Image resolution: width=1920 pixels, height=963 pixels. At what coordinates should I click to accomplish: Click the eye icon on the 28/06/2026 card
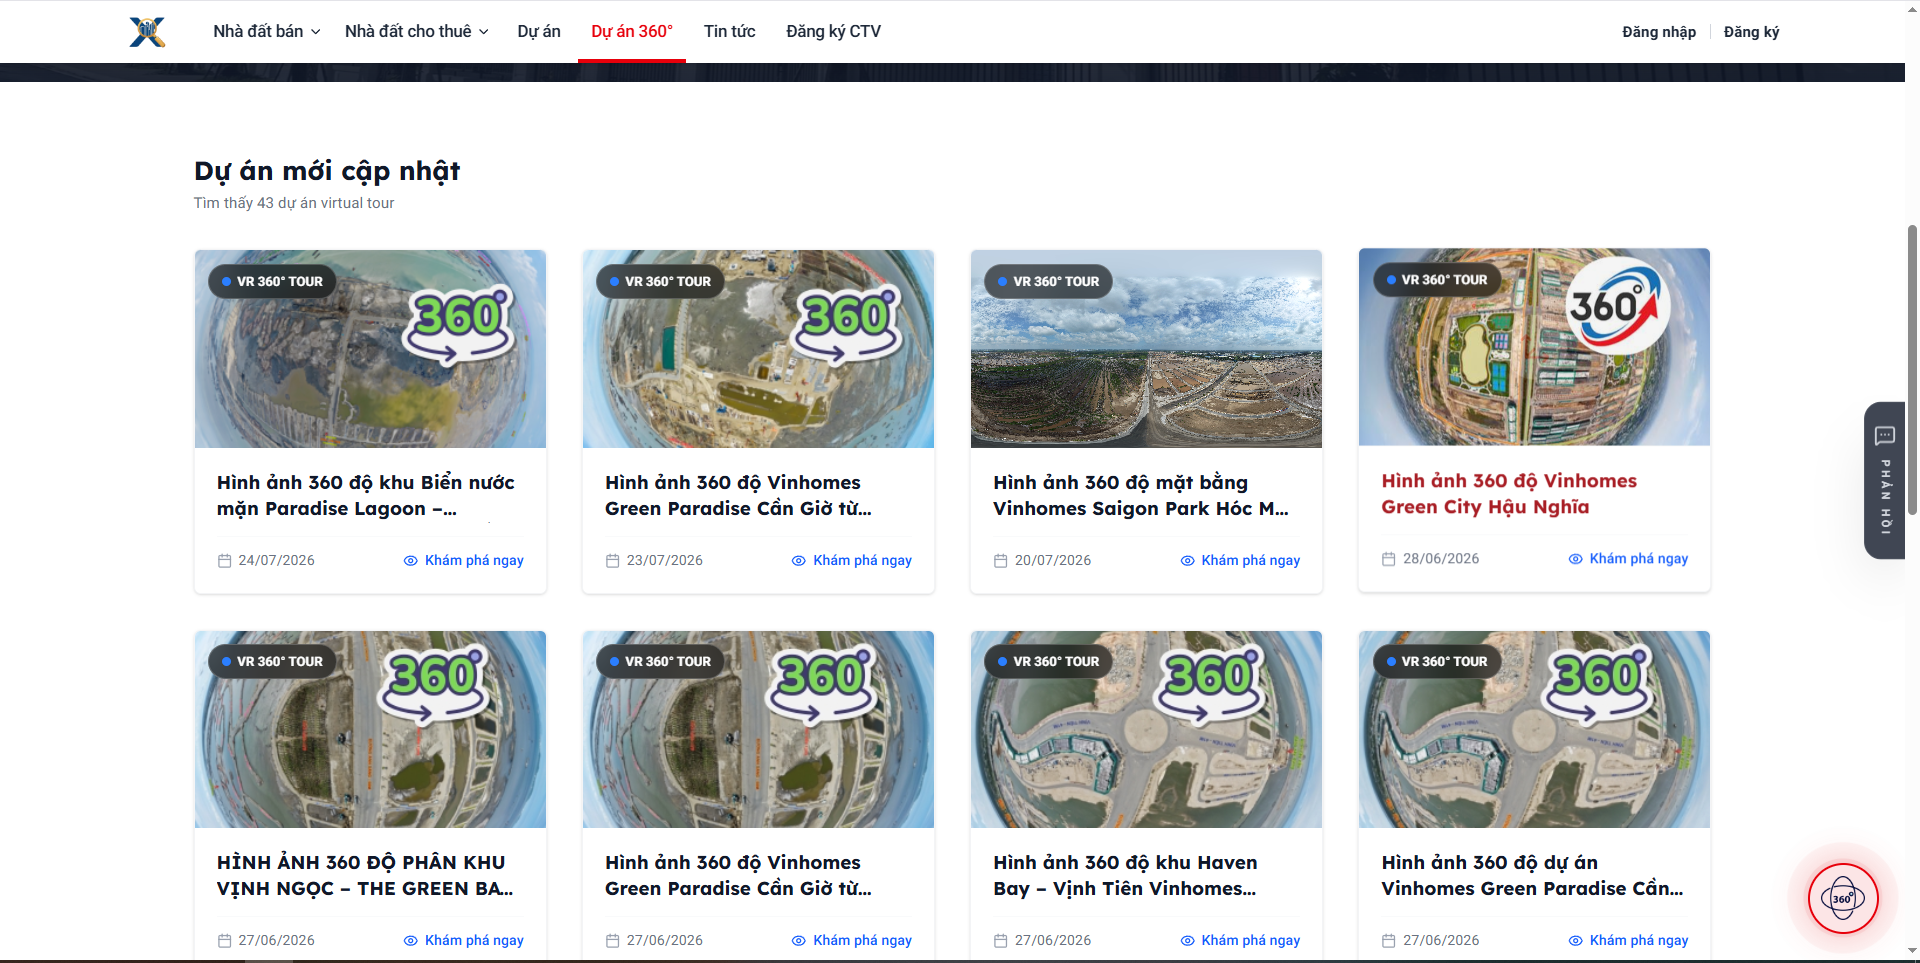1575,559
